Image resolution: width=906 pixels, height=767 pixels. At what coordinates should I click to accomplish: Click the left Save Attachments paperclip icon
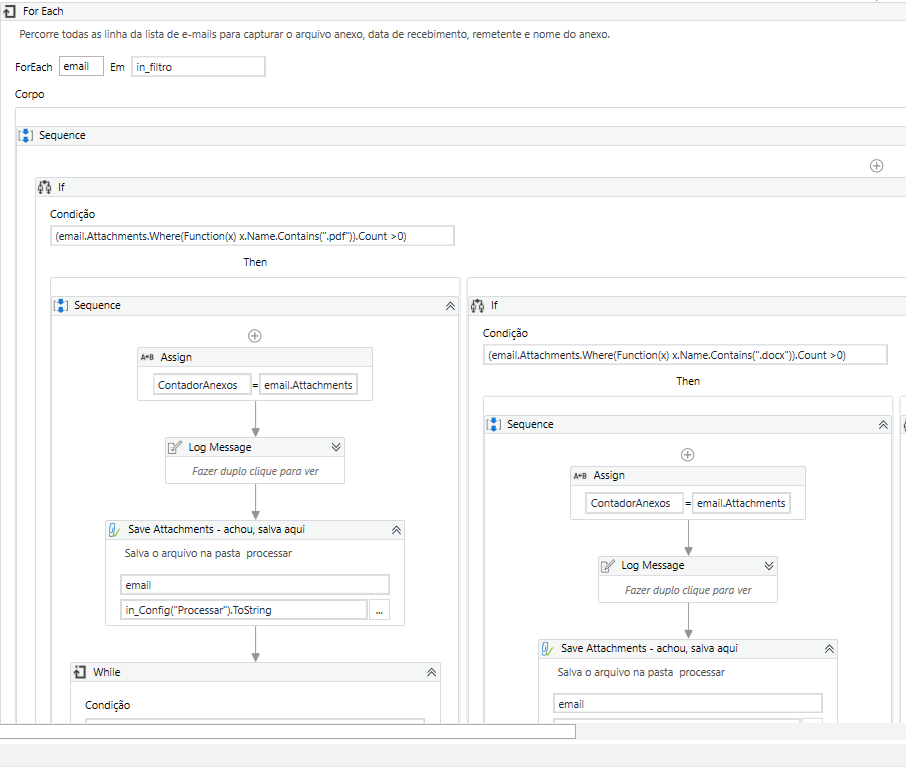(114, 529)
